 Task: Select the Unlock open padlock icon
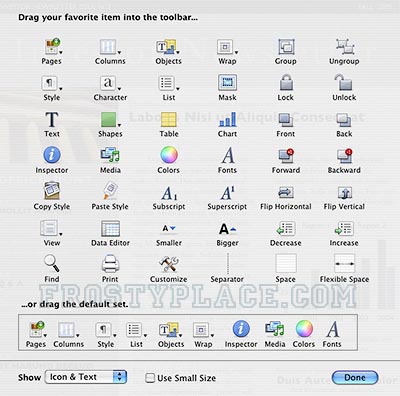click(x=343, y=83)
